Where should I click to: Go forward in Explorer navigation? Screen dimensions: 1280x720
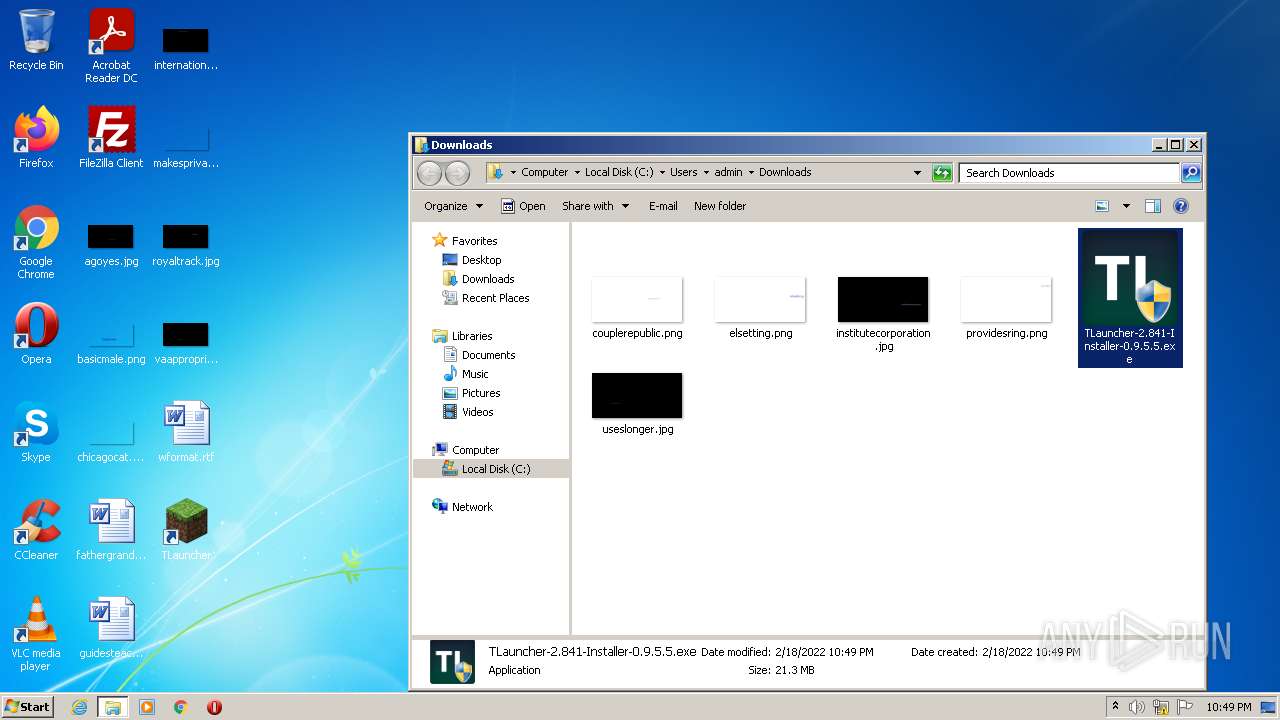457,173
